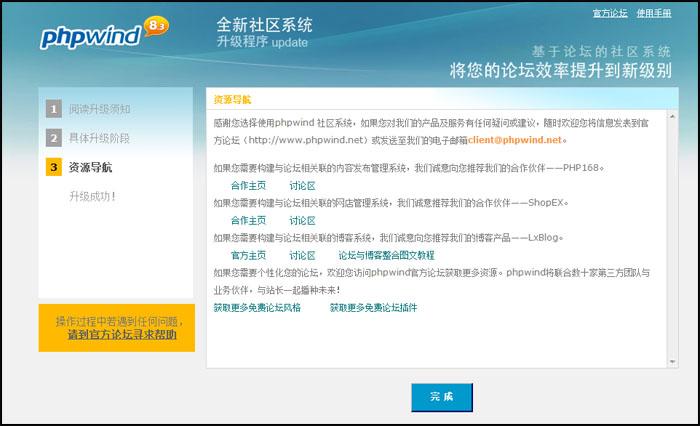Click the 升级成功! step label
The height and width of the screenshot is (426, 700).
(x=92, y=196)
